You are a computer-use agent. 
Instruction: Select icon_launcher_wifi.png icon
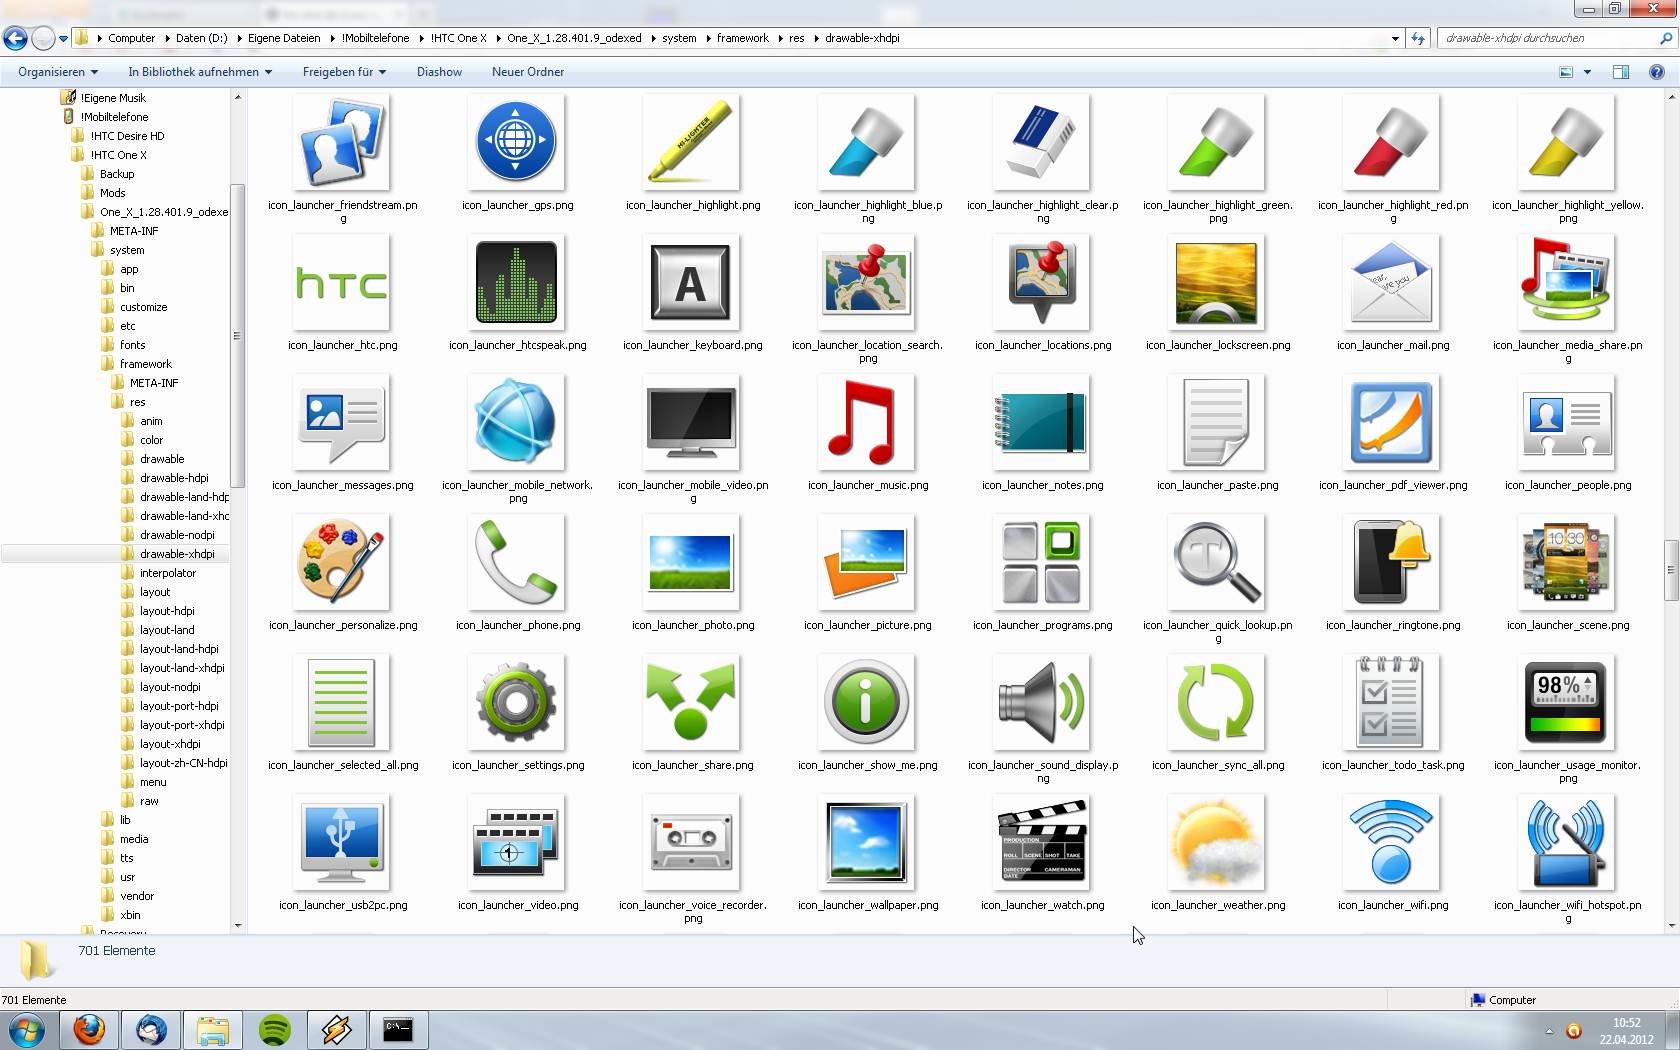[x=1391, y=842]
